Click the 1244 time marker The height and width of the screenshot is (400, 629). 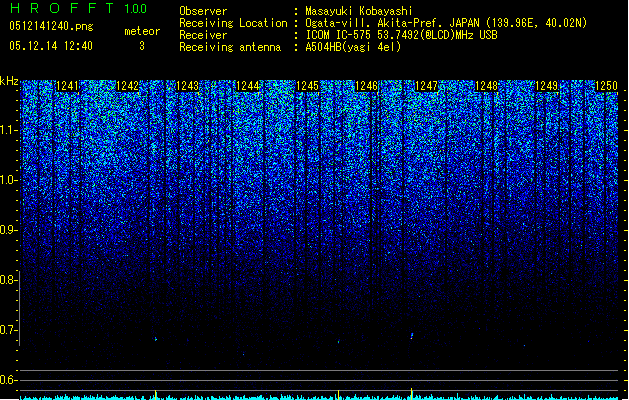click(x=248, y=86)
